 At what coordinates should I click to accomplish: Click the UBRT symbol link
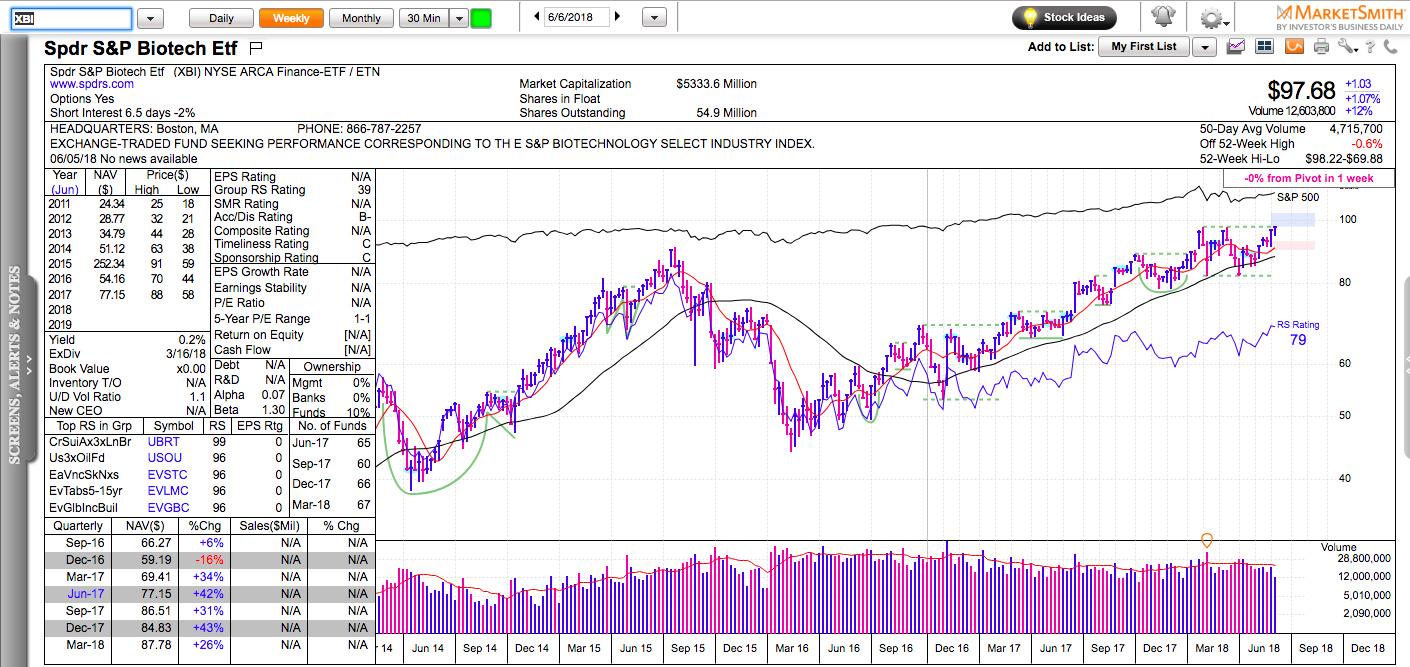[164, 442]
